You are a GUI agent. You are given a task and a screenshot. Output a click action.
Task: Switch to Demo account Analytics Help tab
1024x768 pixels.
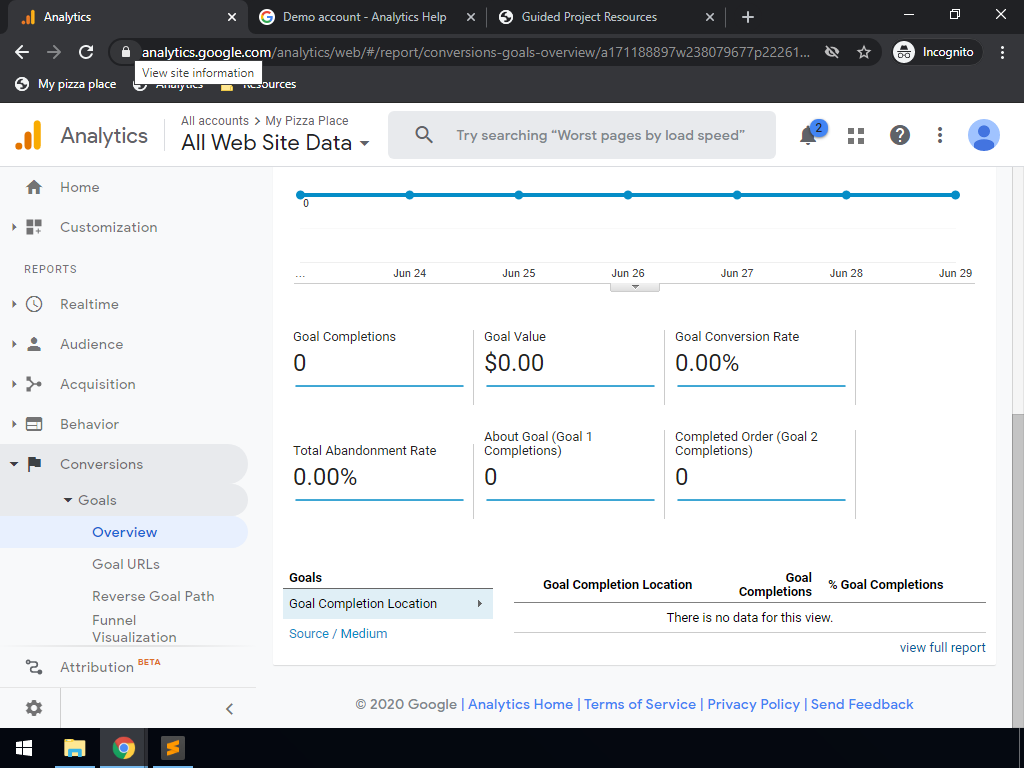click(364, 17)
